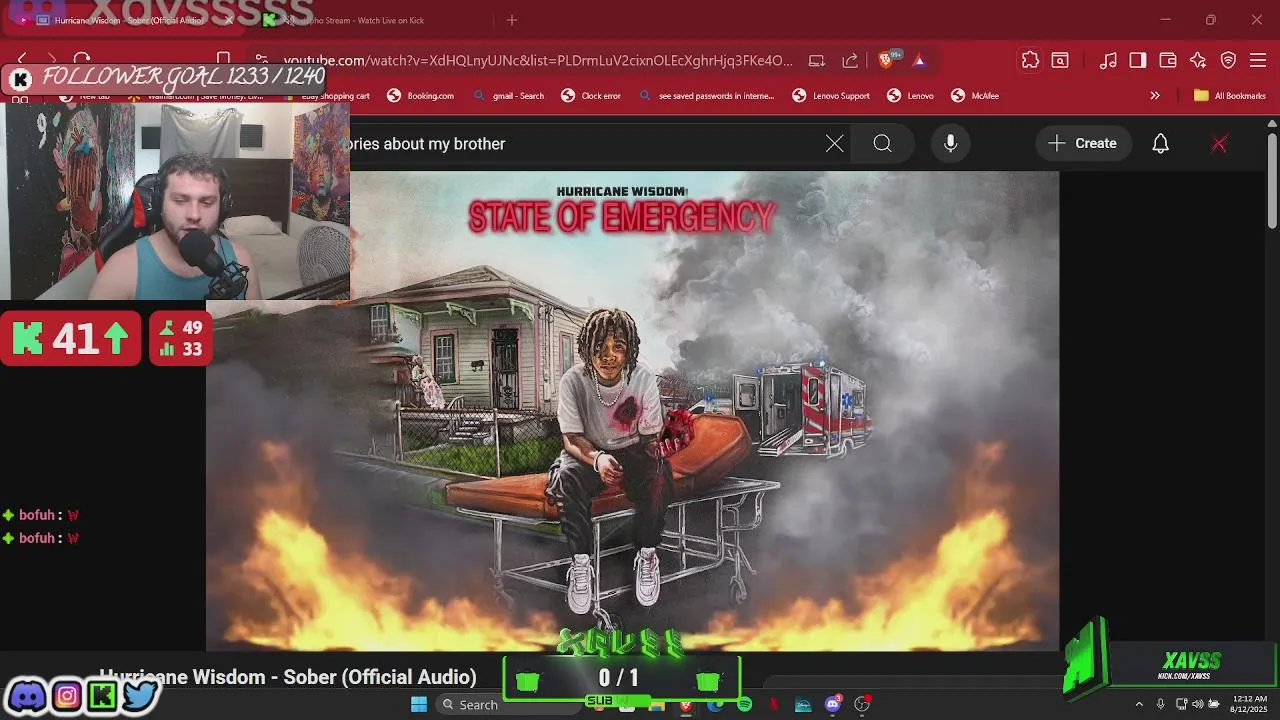
Task: Toggle the browser sidebar panel icon
Action: click(x=1138, y=60)
